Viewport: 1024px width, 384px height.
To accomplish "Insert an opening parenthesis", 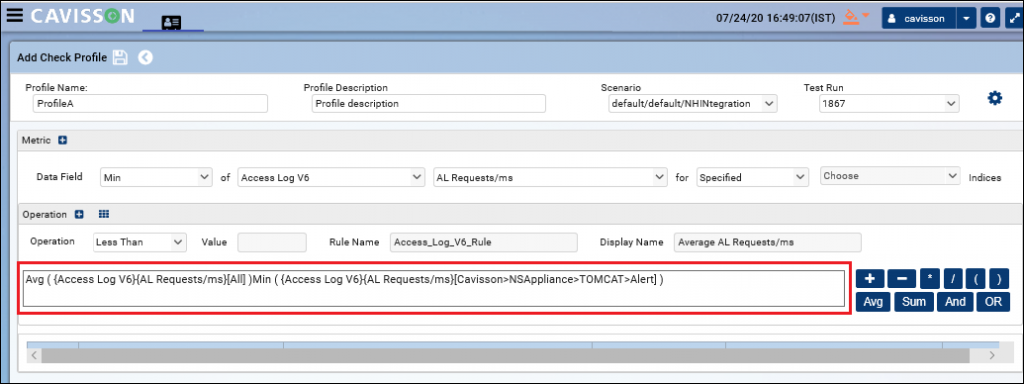I will (976, 278).
